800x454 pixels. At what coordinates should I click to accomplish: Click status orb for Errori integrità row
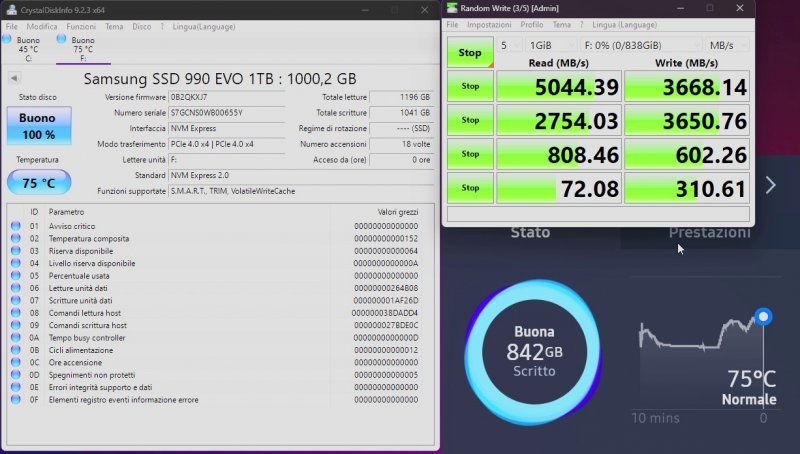[16, 387]
